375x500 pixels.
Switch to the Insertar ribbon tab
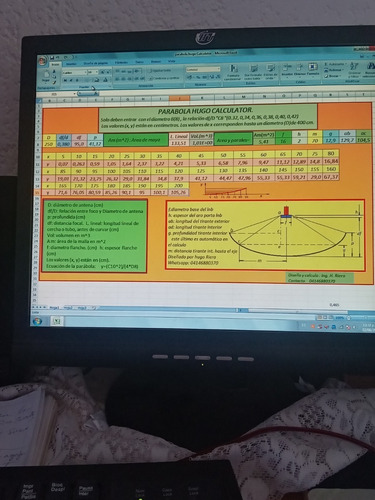pos(71,64)
